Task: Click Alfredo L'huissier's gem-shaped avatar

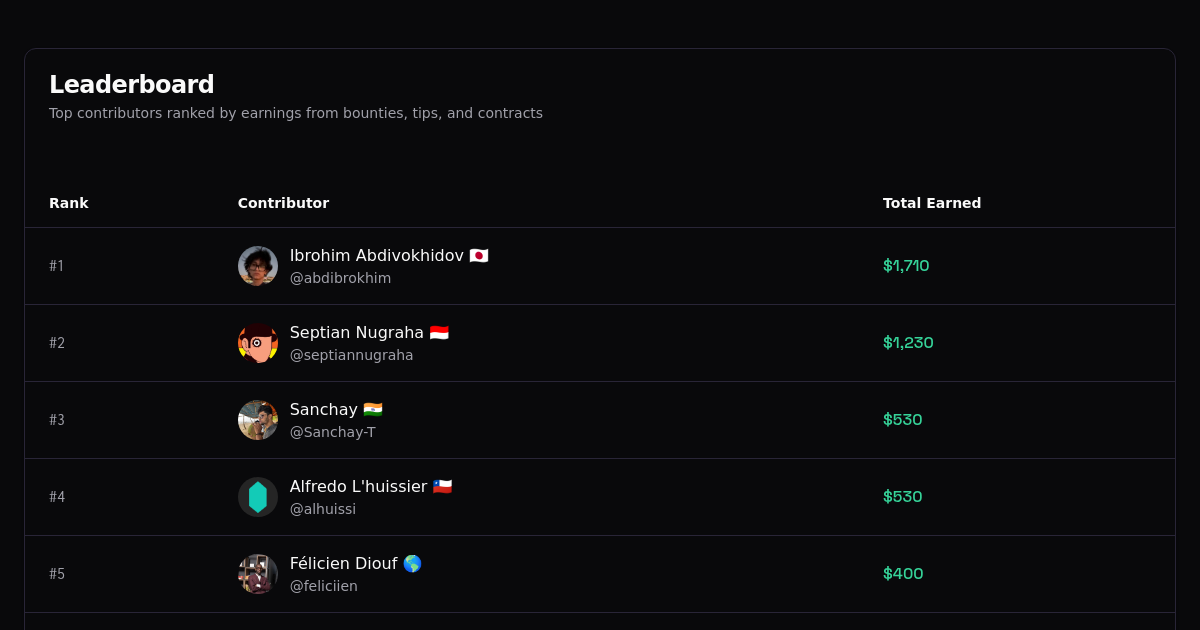Action: (258, 497)
